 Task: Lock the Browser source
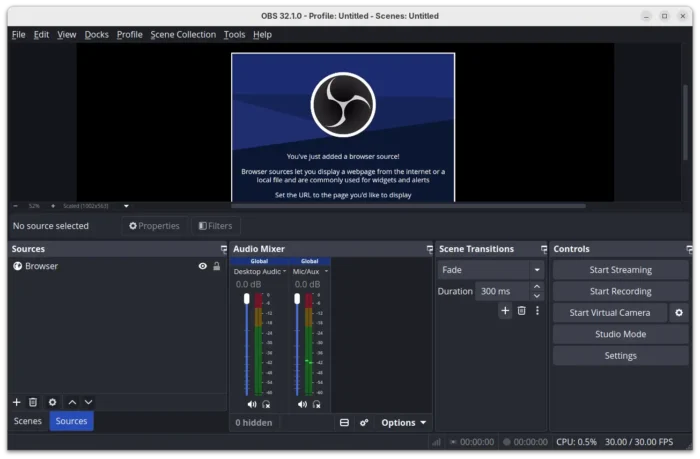tap(216, 266)
